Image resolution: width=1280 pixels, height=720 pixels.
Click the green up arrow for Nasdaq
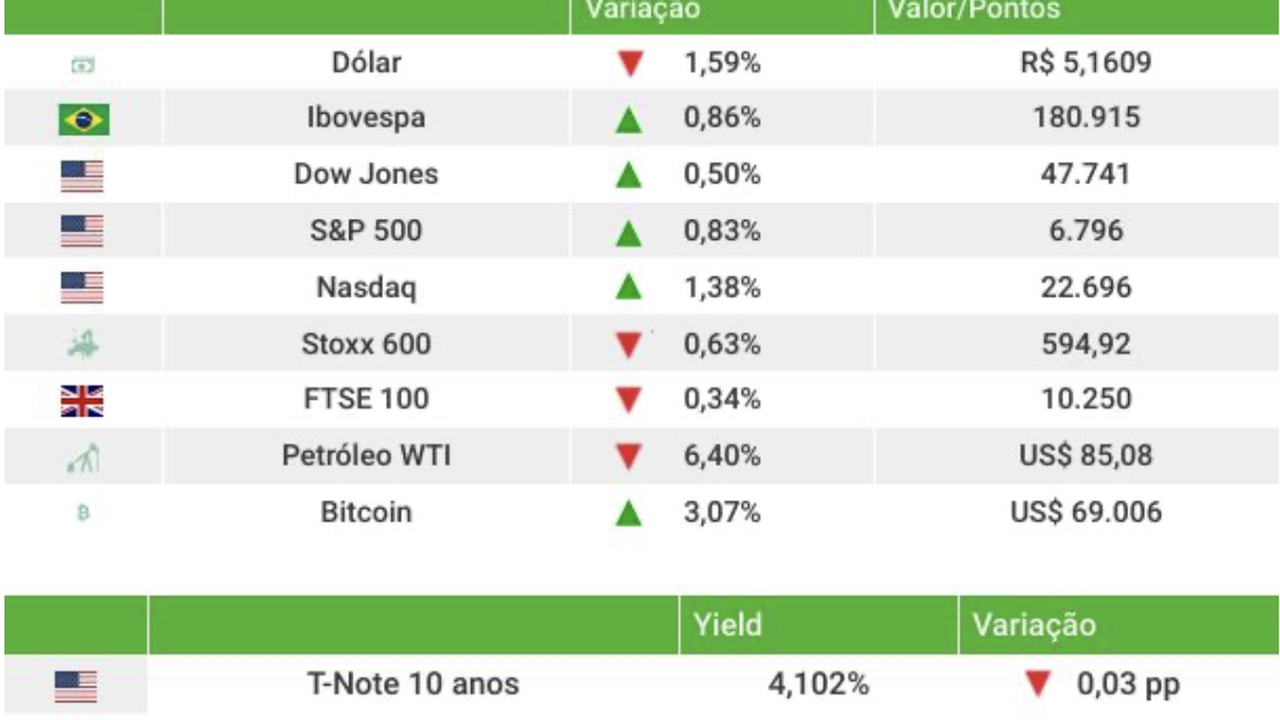coord(628,288)
